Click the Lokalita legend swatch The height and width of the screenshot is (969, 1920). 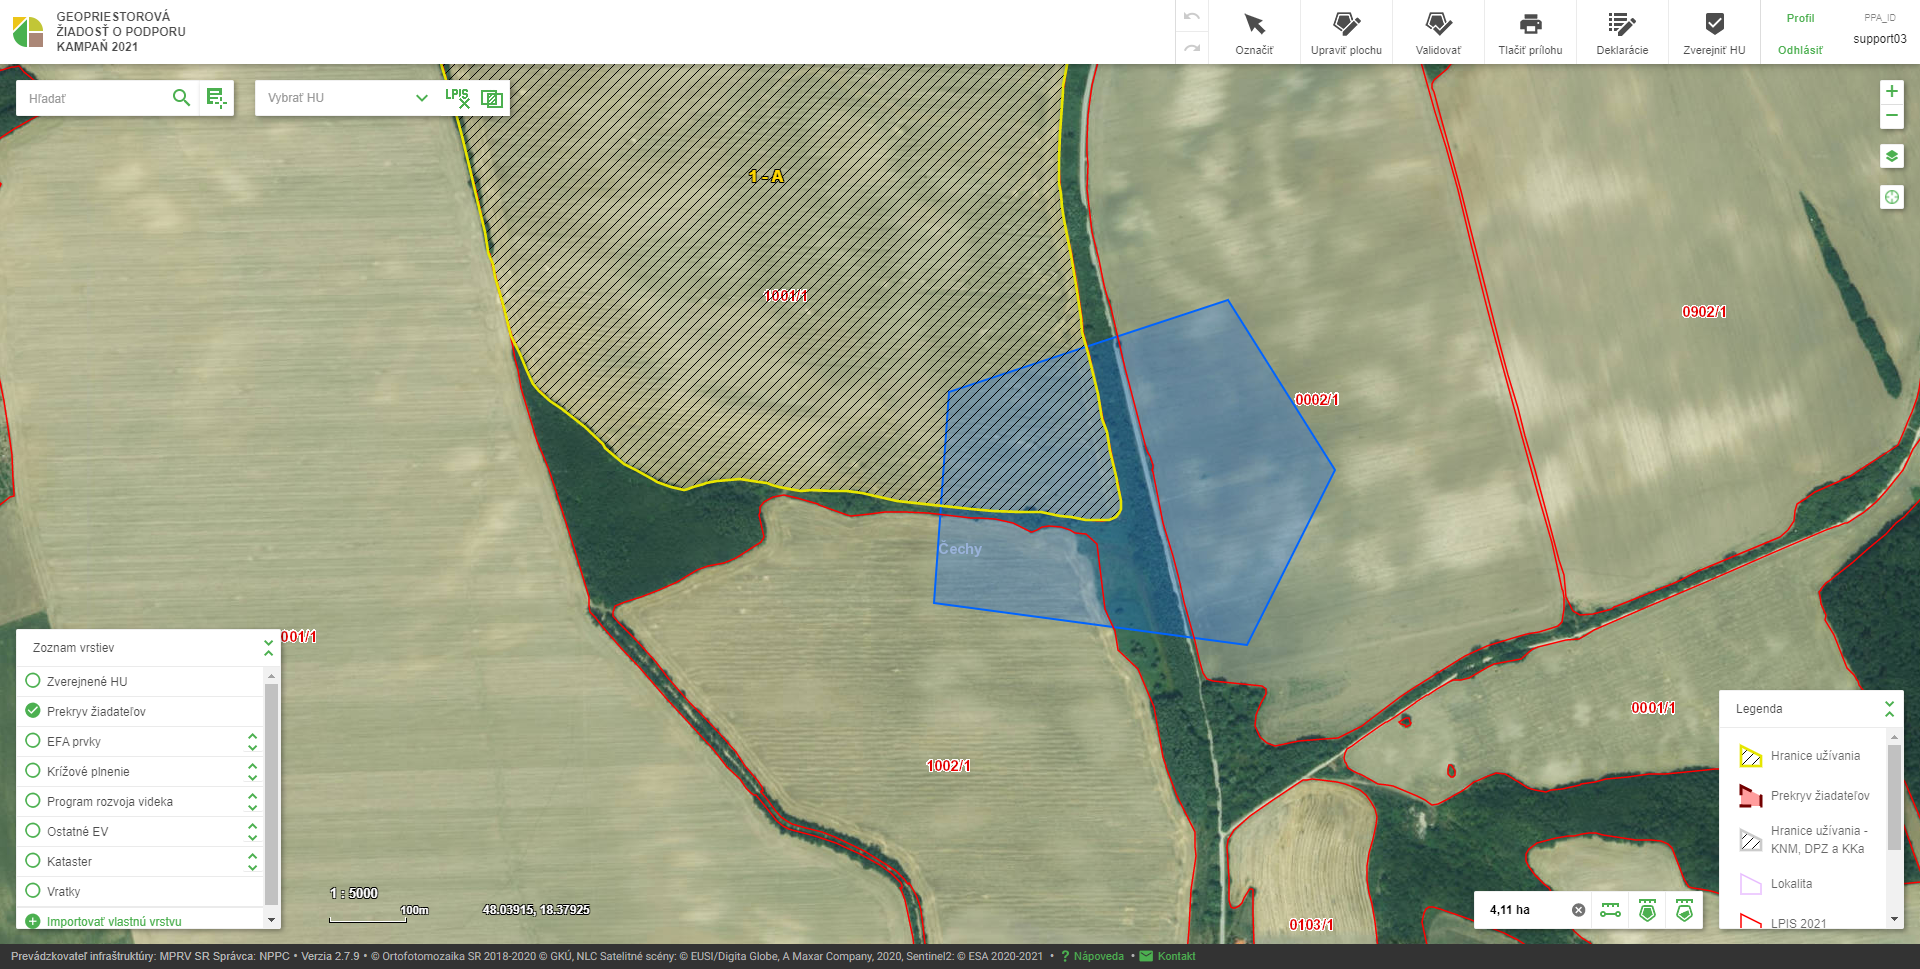1750,884
